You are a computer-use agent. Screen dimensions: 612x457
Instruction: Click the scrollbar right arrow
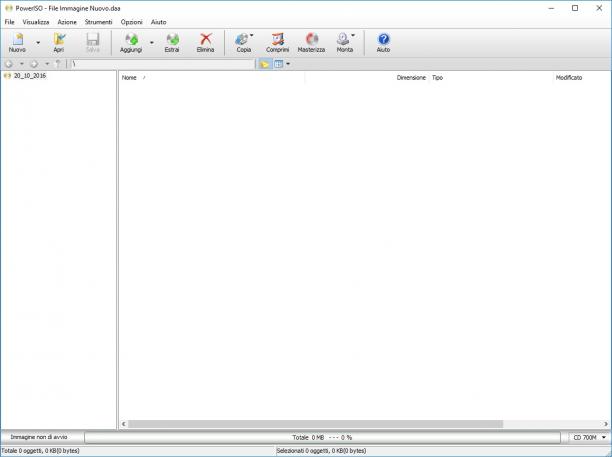(606, 424)
